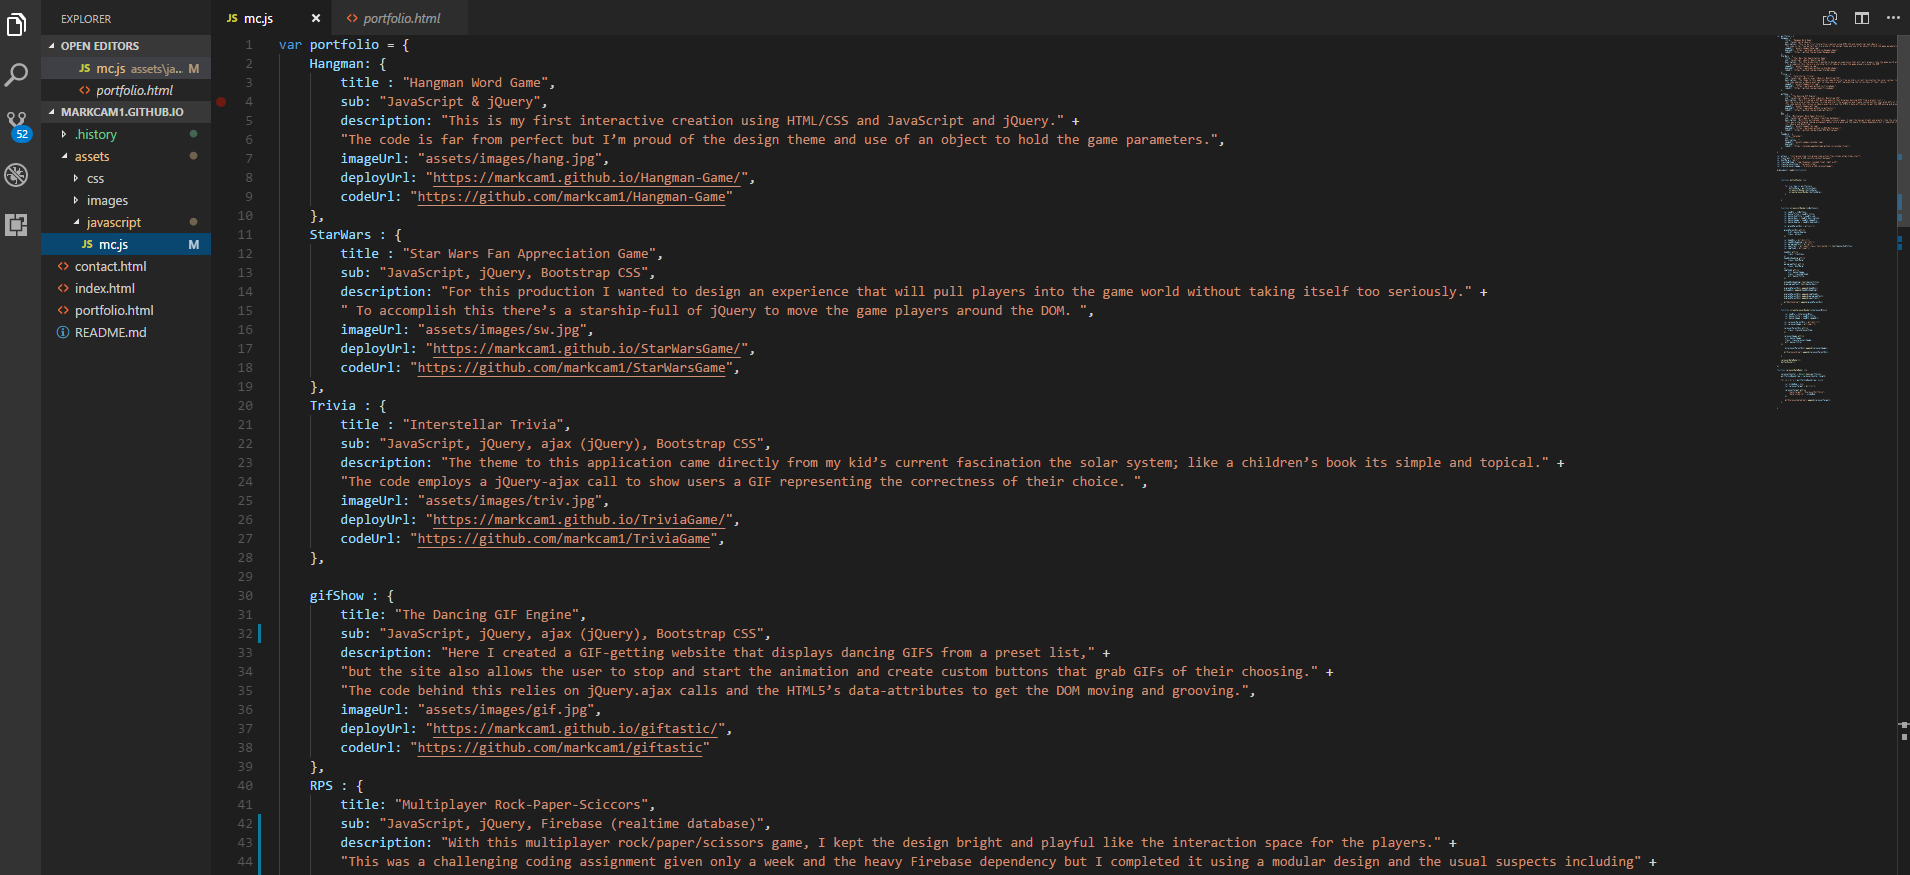Click the Hangman-Game GitHub codeUrl link

pos(571,197)
